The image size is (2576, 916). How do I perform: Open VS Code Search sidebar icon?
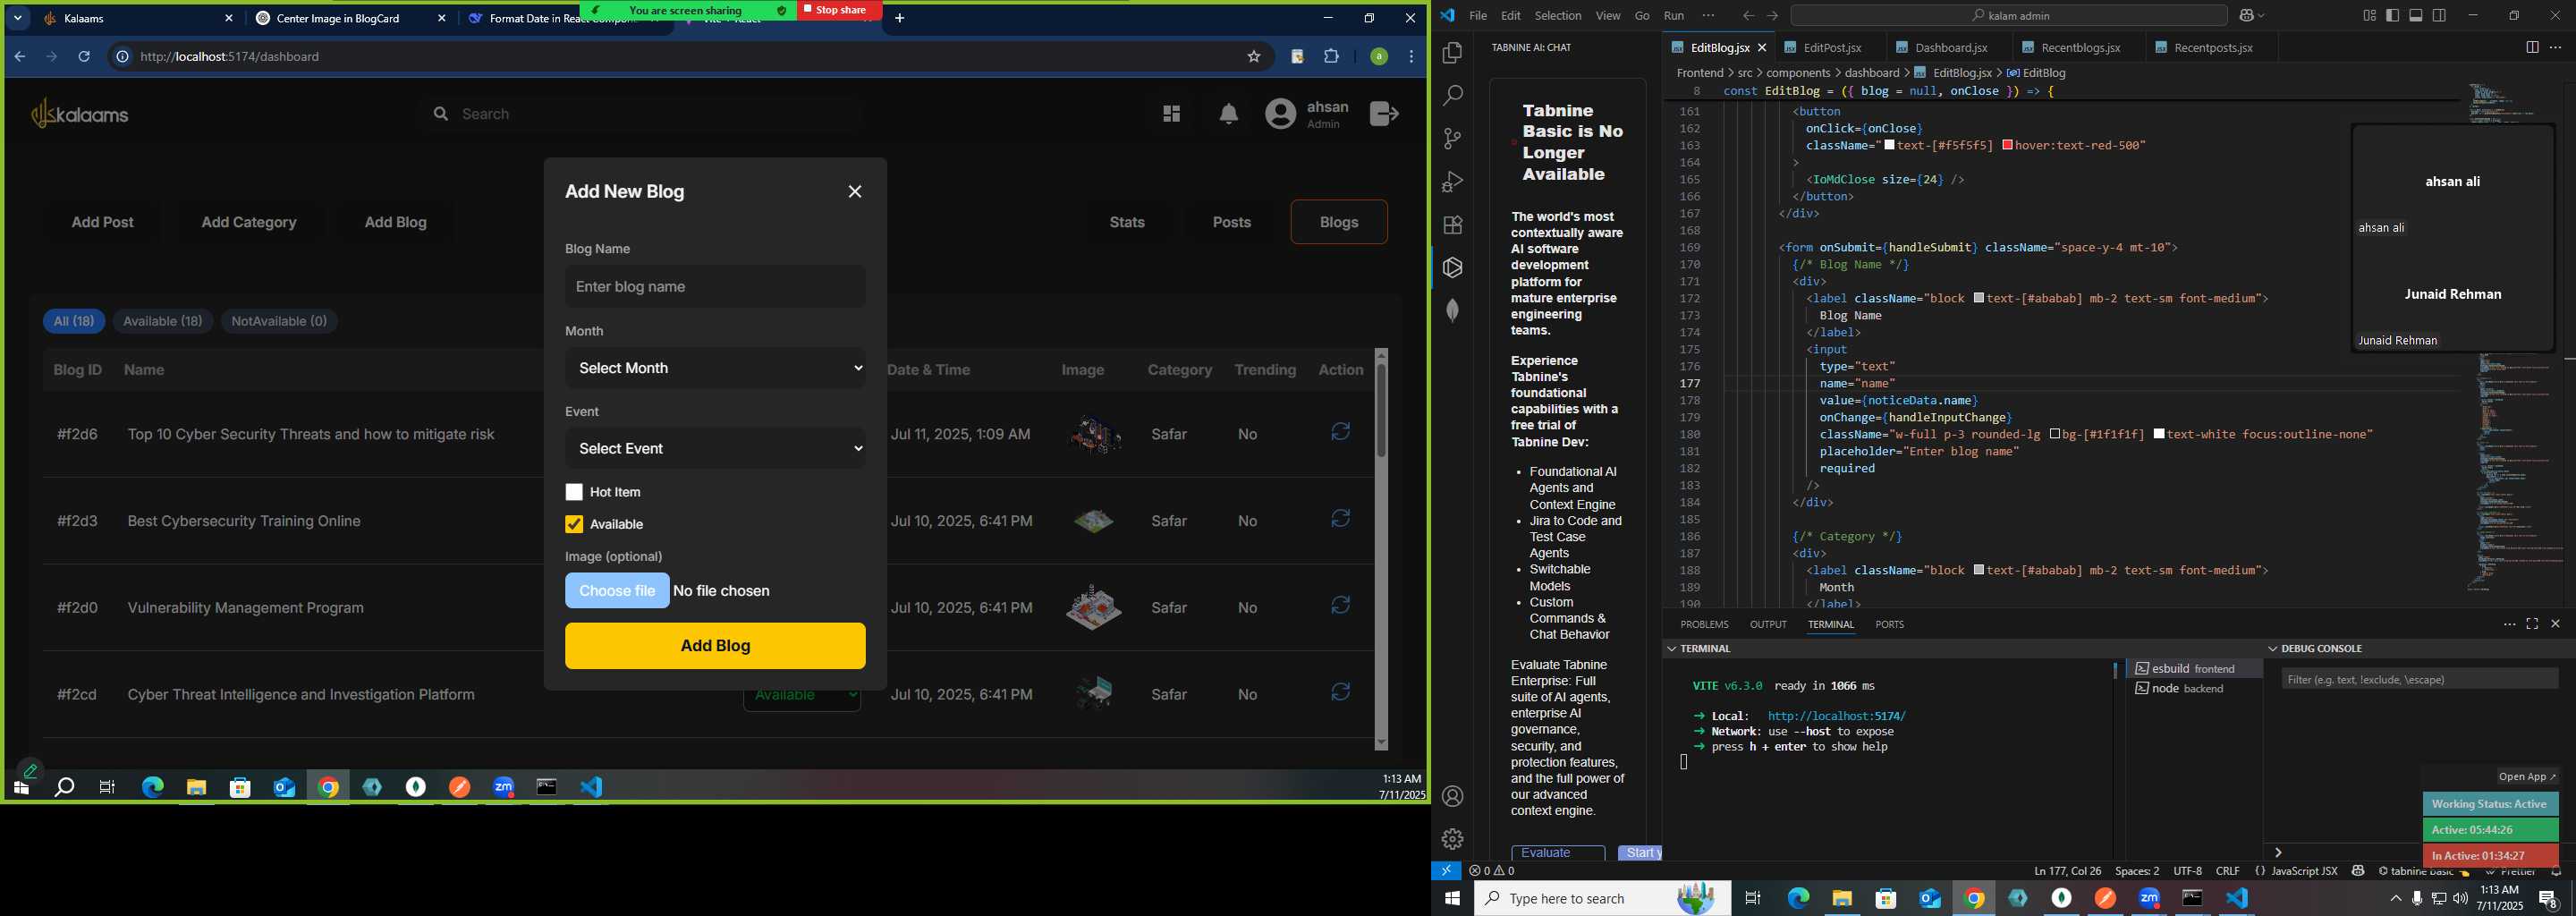[1452, 96]
